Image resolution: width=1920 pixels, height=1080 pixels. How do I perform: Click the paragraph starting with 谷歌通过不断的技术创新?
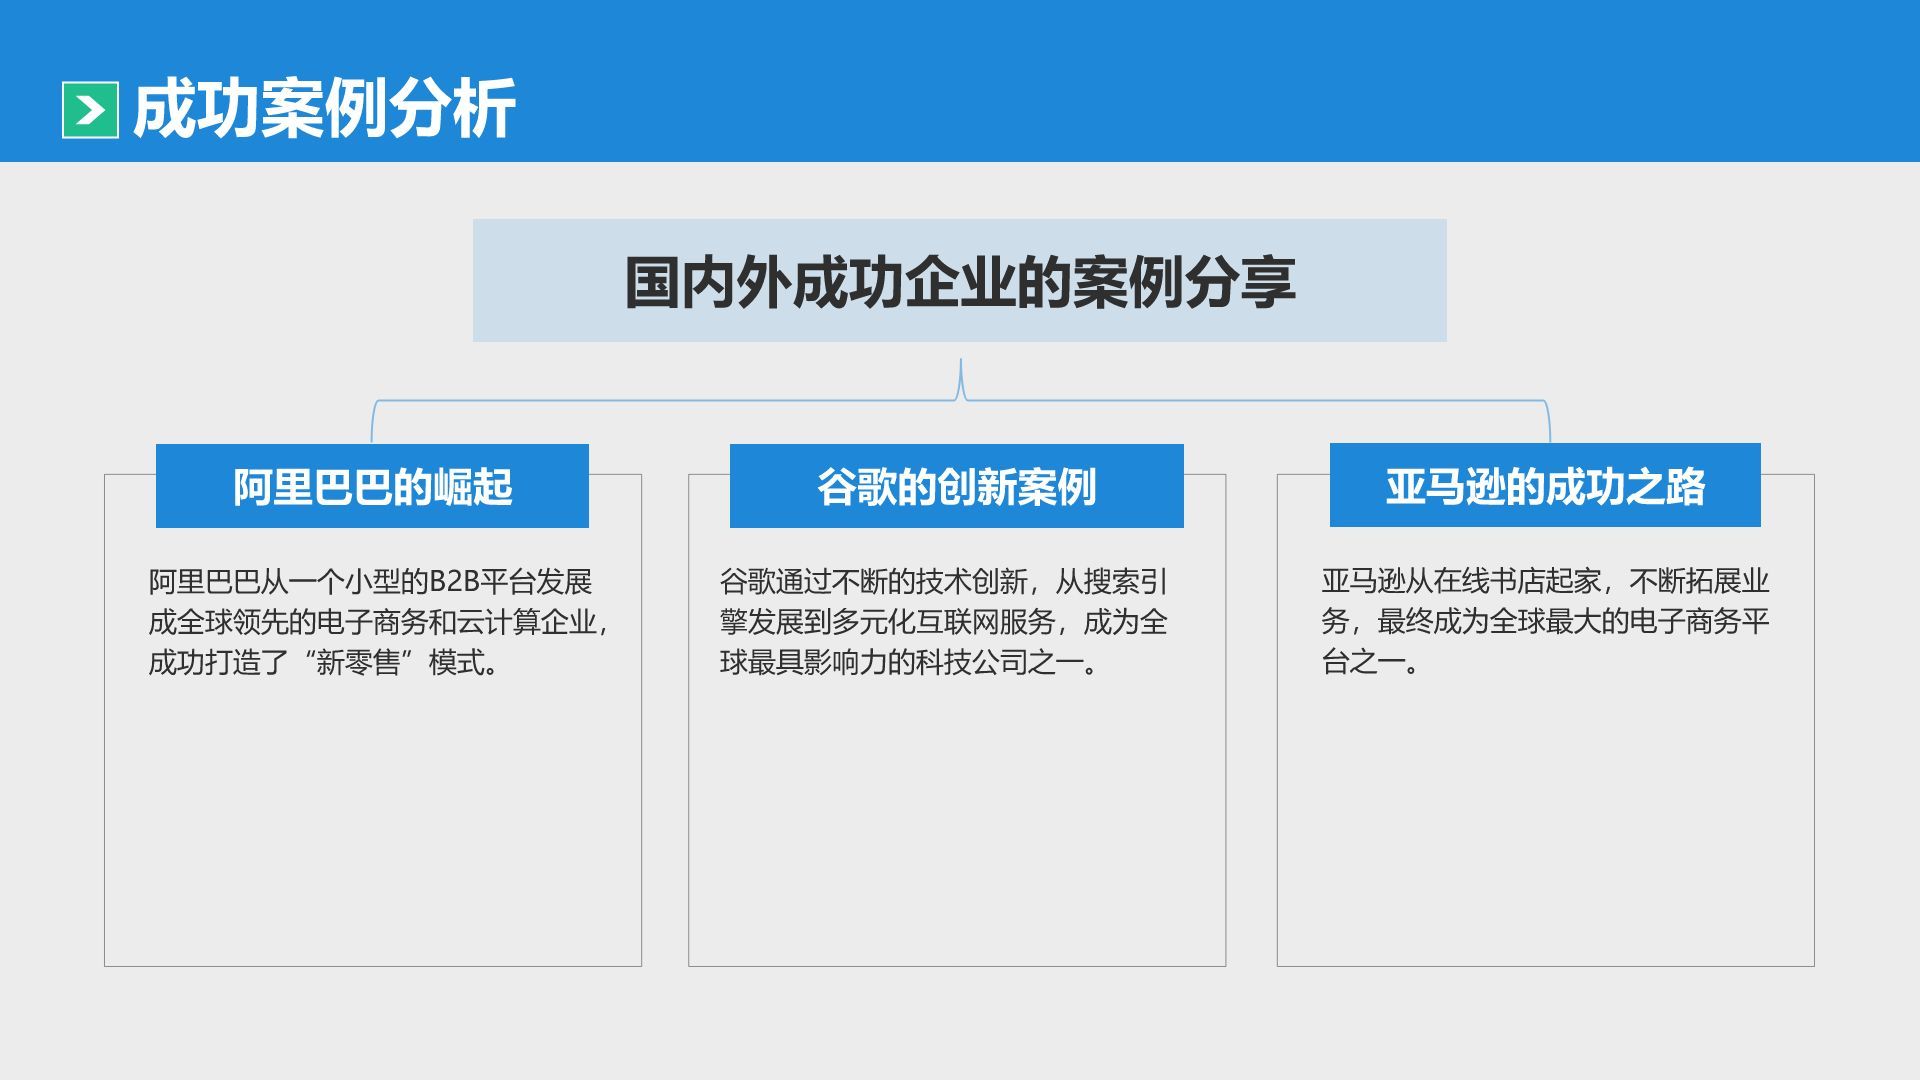pos(943,622)
